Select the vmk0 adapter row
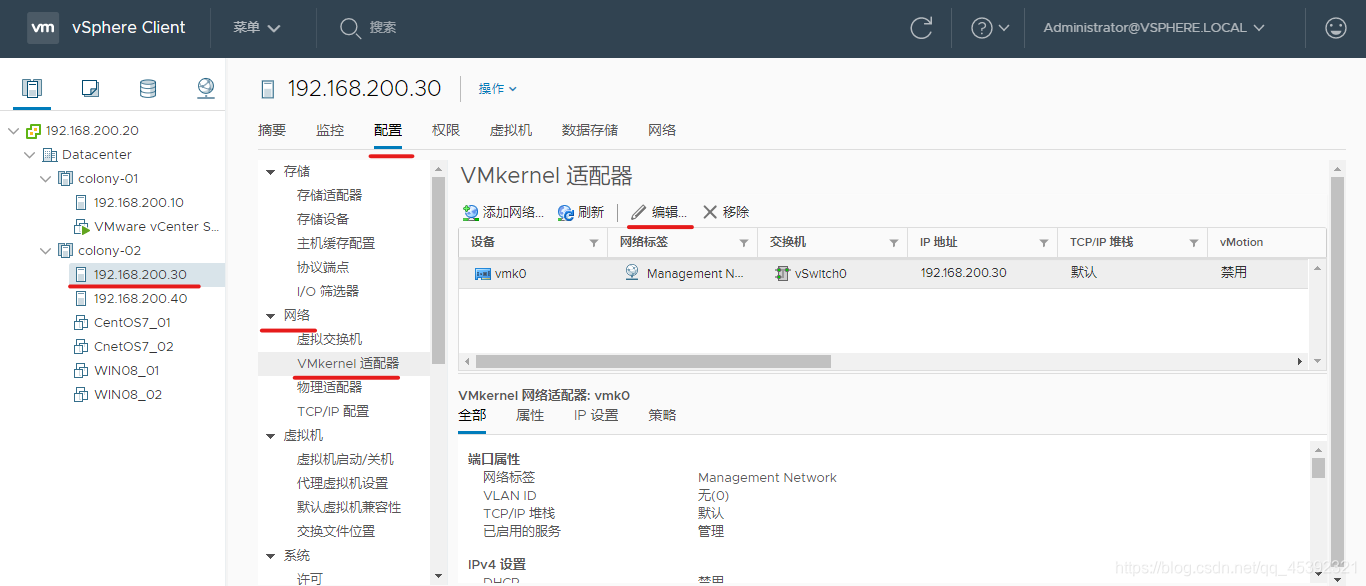1366x586 pixels. click(x=884, y=273)
